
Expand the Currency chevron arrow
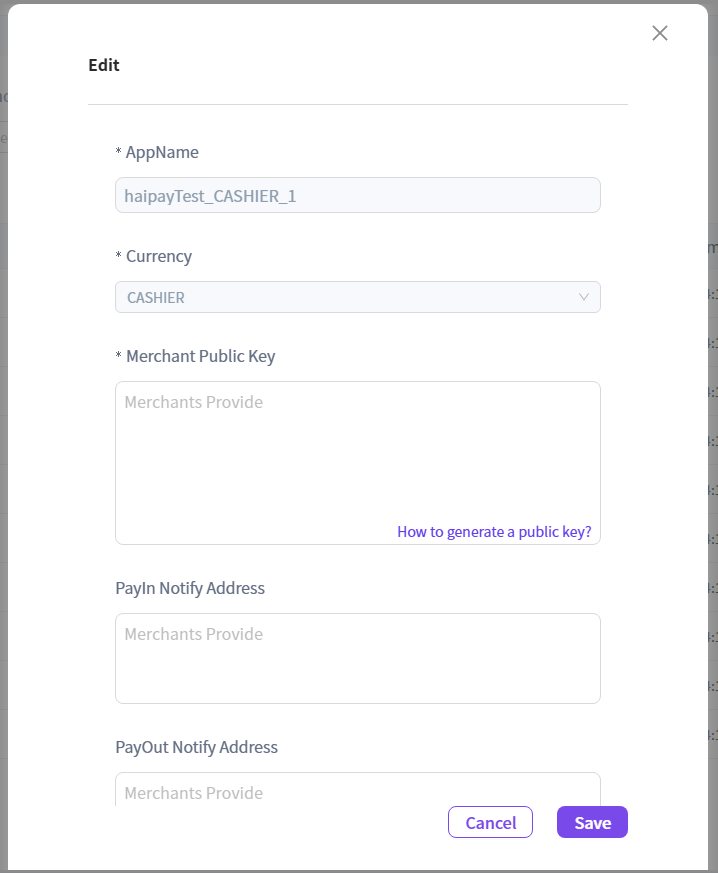[x=585, y=297]
